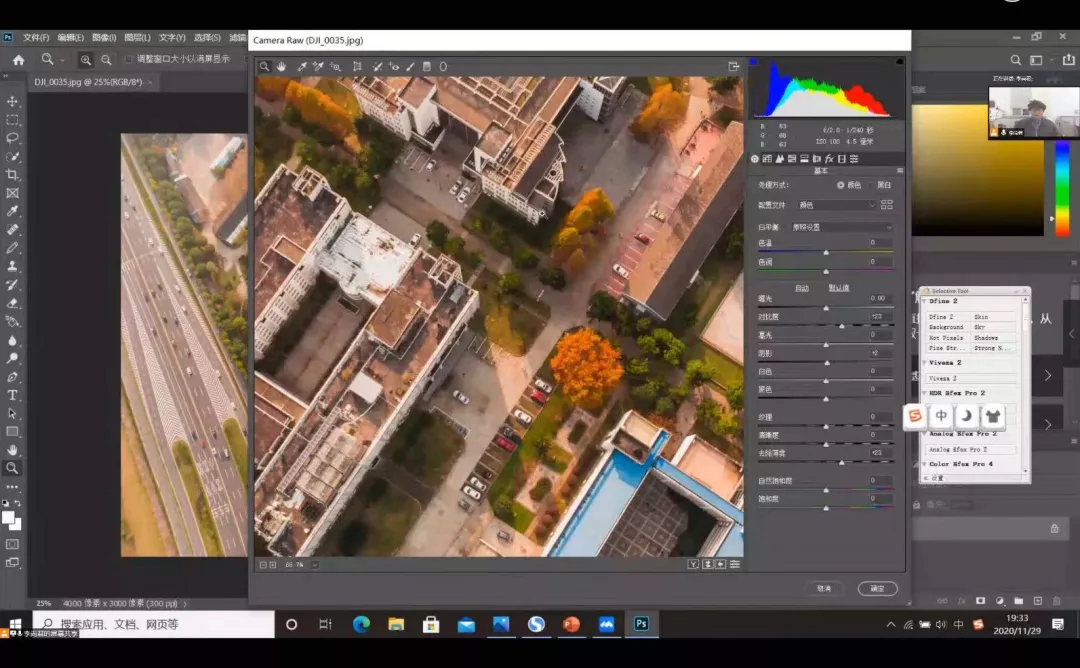Click the 确定 button in Camera Raw
This screenshot has height=668, width=1080.
pyautogui.click(x=877, y=589)
